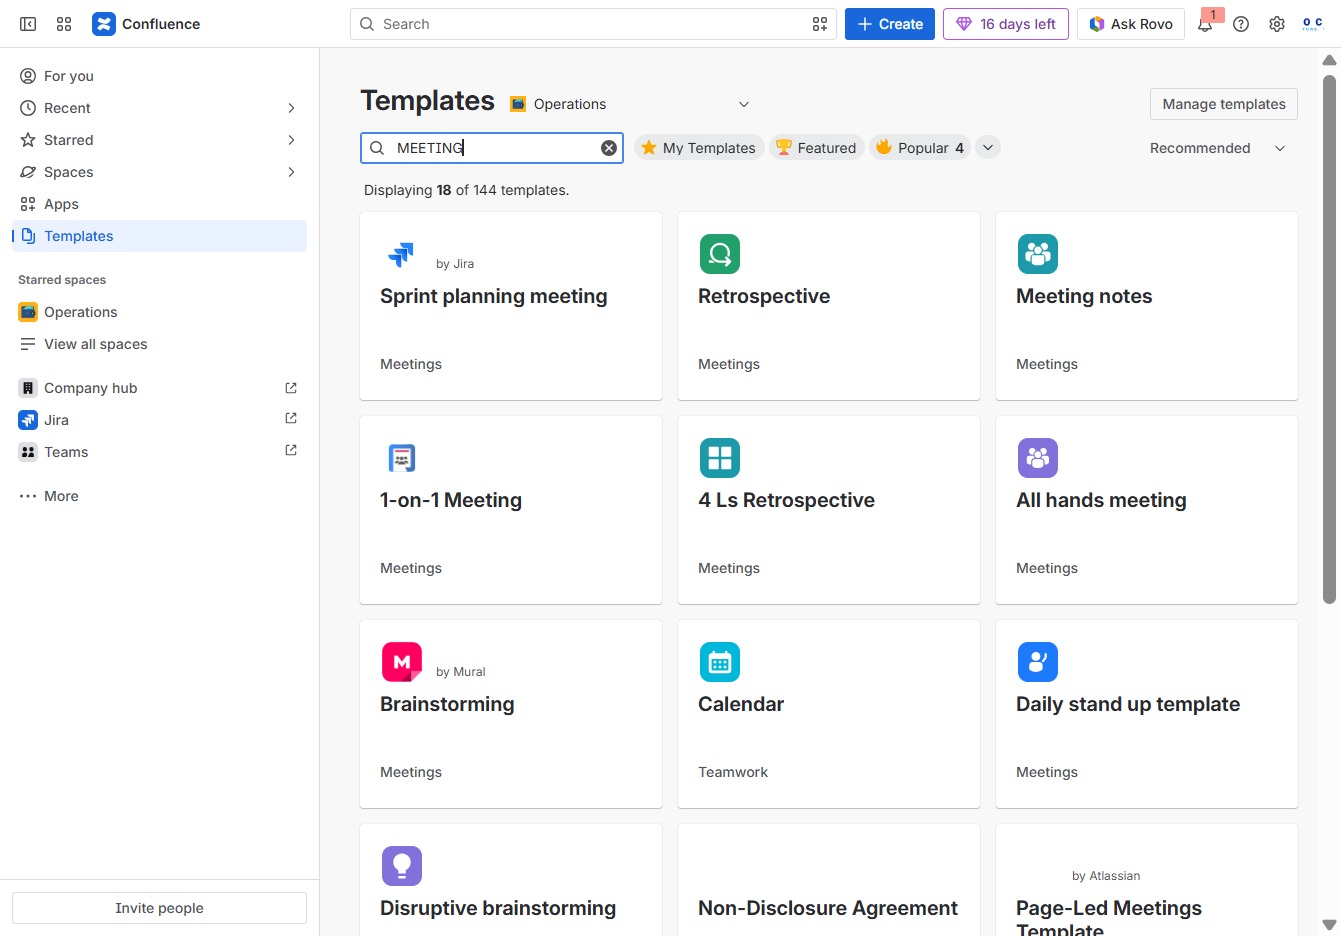The width and height of the screenshot is (1341, 936).
Task: Select Templates in sidebar
Action: click(159, 236)
